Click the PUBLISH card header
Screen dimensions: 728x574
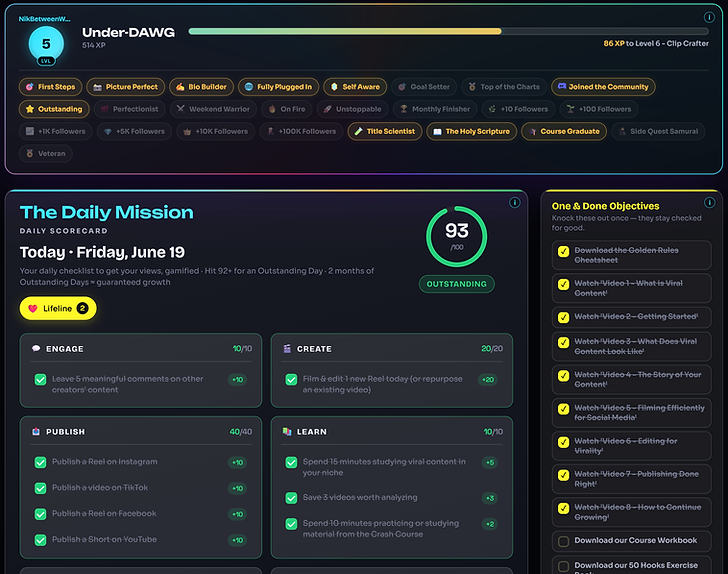pos(141,432)
